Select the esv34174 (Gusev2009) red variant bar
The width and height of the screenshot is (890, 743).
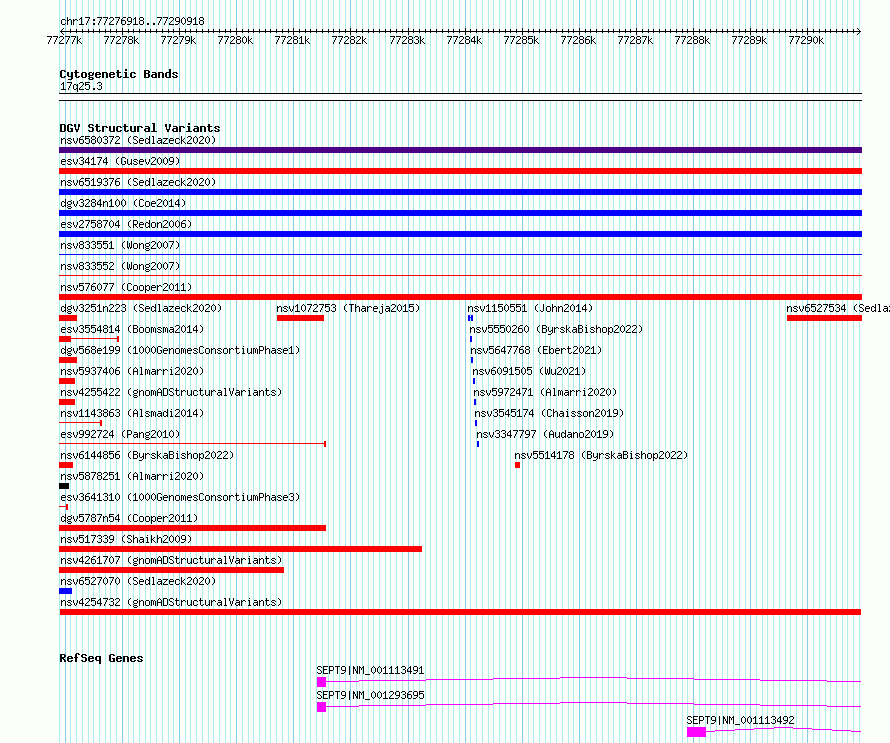click(x=460, y=171)
